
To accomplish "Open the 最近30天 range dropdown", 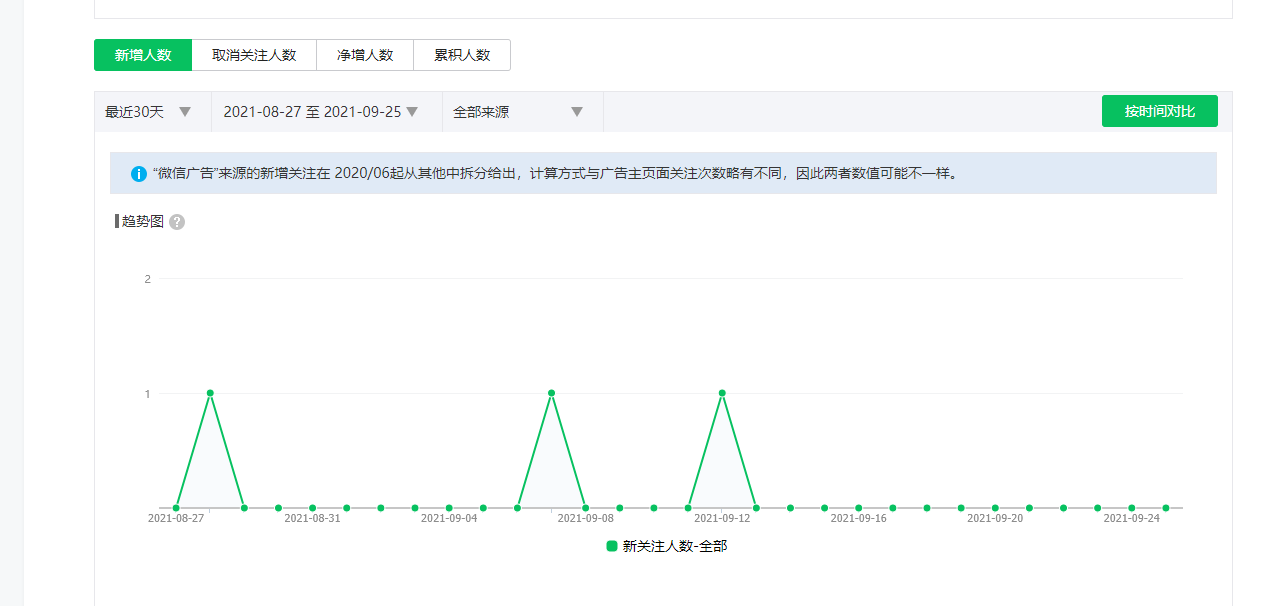I will (148, 112).
